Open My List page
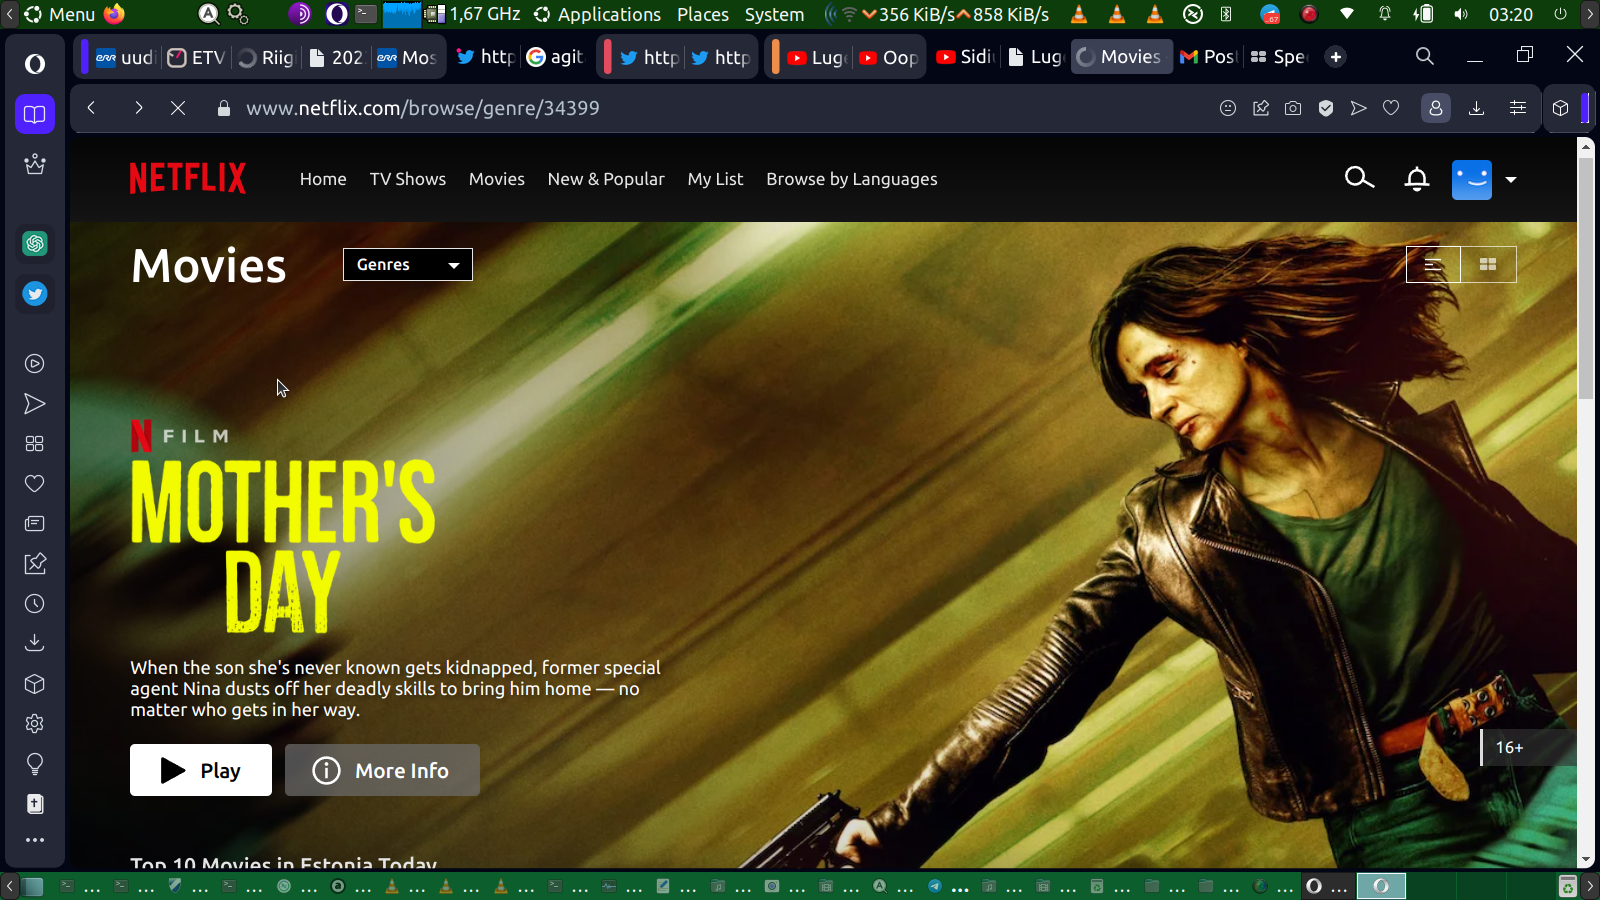 [715, 179]
